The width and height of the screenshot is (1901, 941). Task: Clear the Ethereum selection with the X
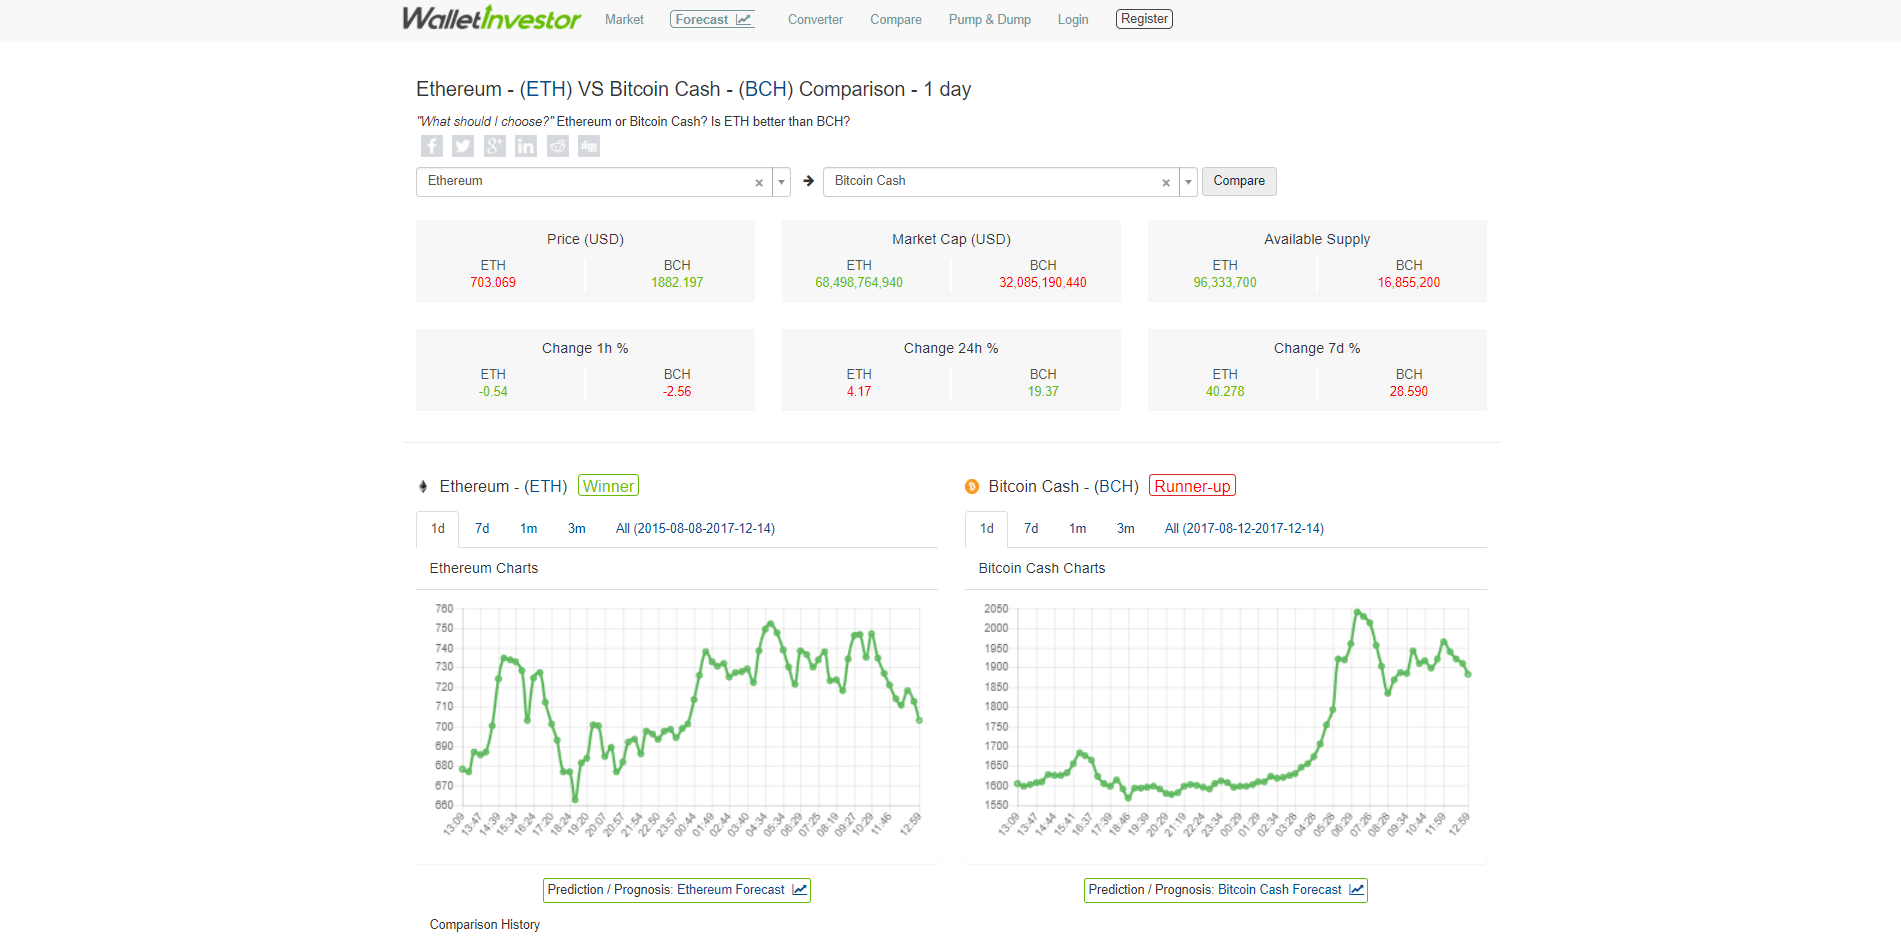tap(759, 183)
